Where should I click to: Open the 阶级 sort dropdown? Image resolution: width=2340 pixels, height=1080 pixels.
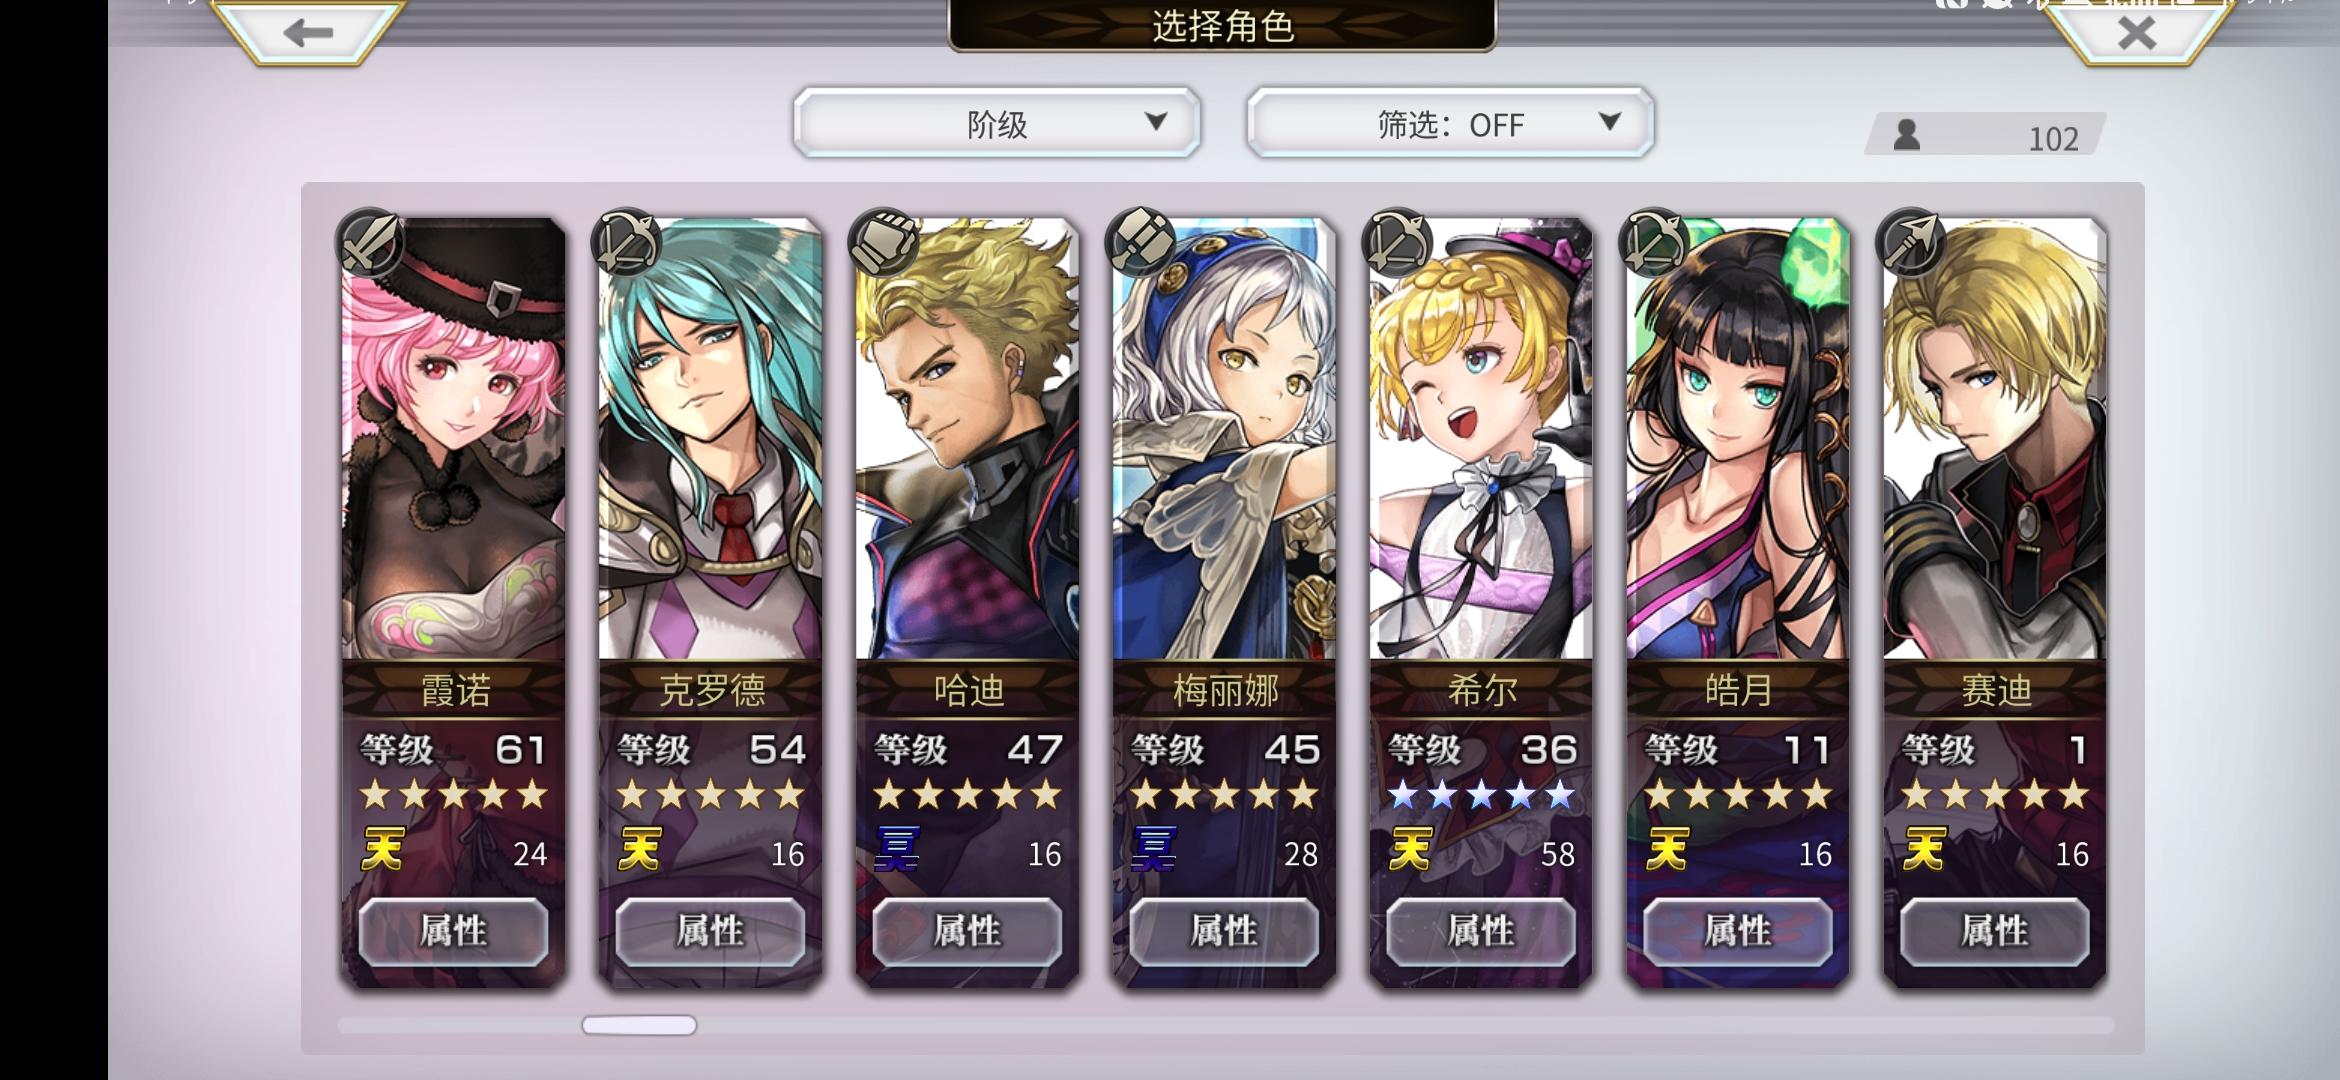(x=997, y=123)
